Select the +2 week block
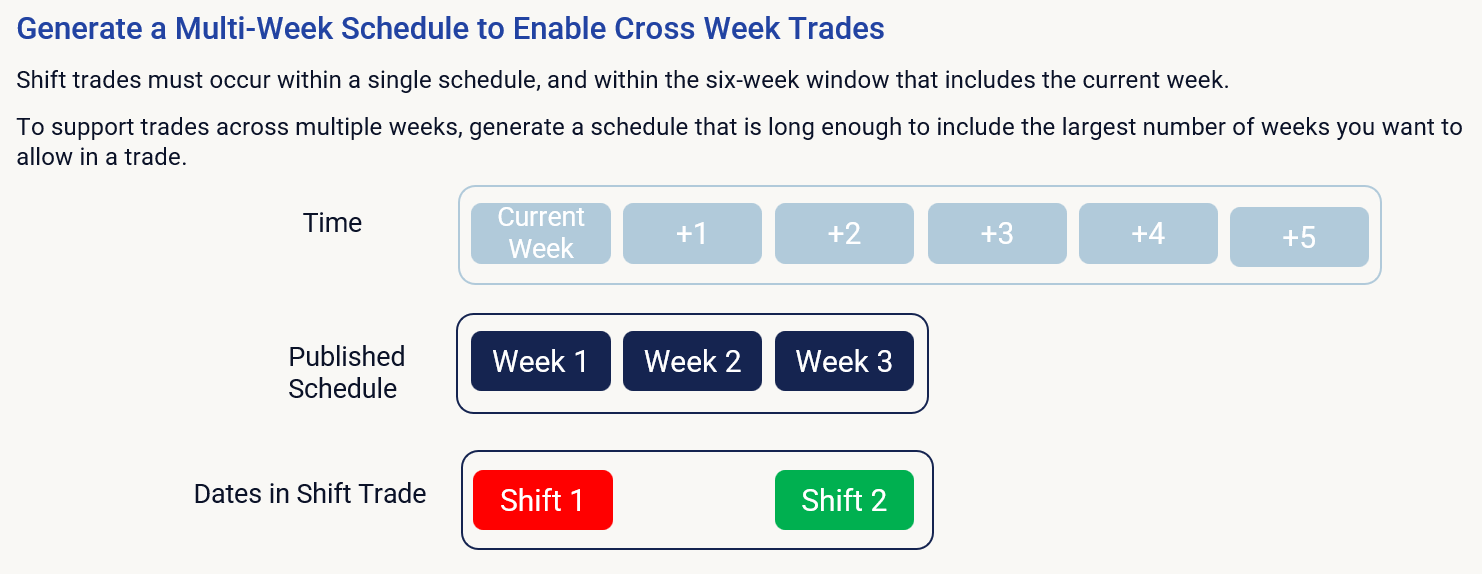The image size is (1482, 574). pos(844,234)
